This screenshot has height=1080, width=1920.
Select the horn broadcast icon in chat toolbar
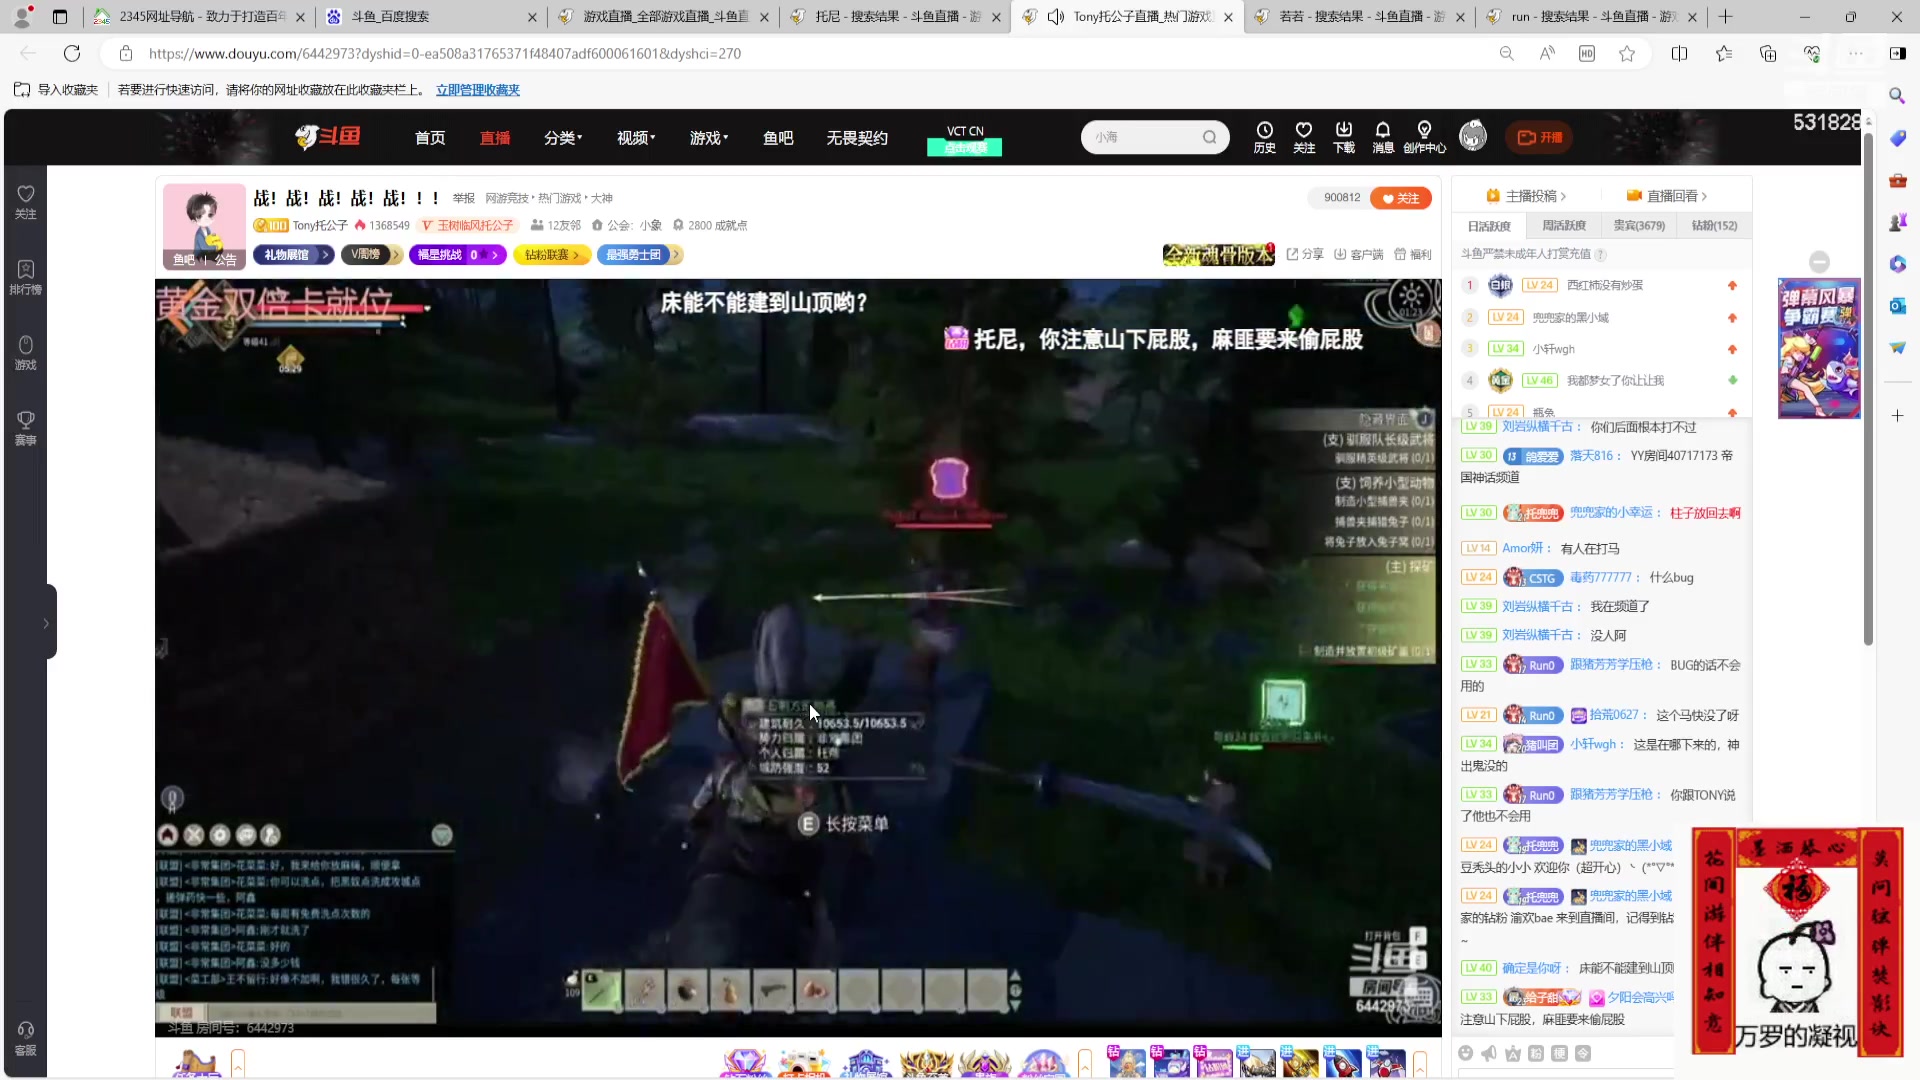(x=1489, y=1053)
